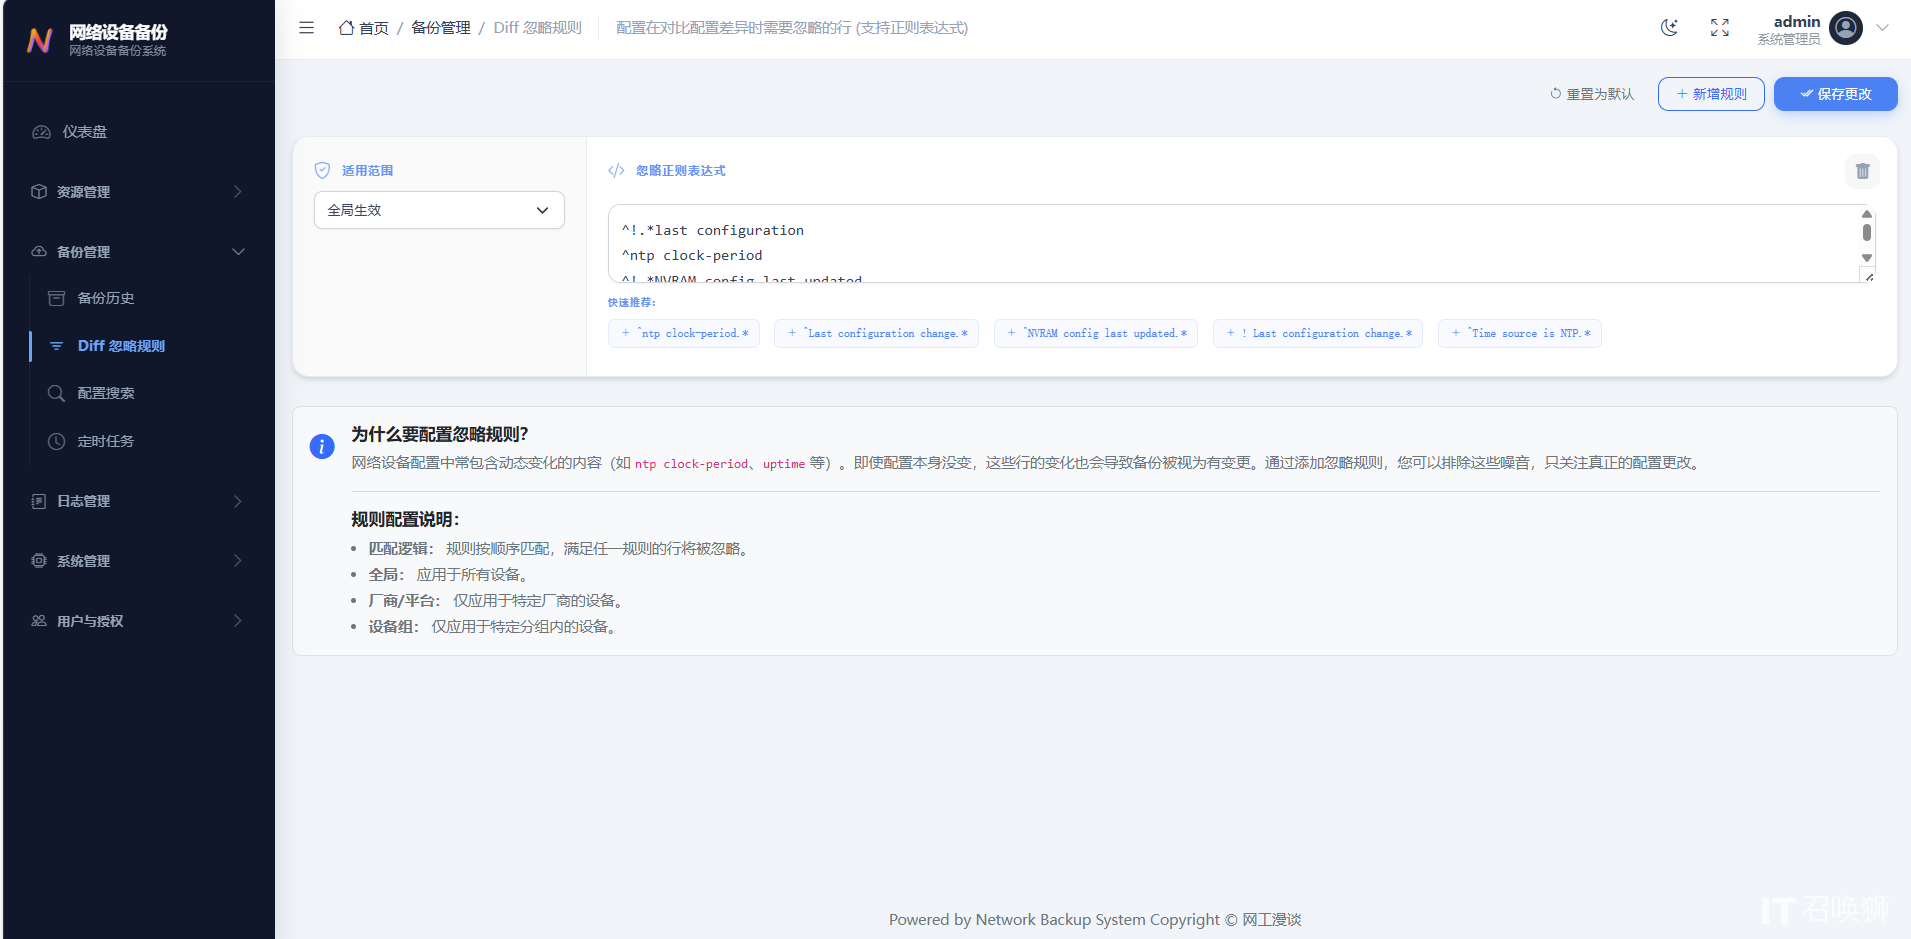Click the 为什么要配置忽略规则? heading
Image resolution: width=1911 pixels, height=939 pixels.
pyautogui.click(x=439, y=434)
